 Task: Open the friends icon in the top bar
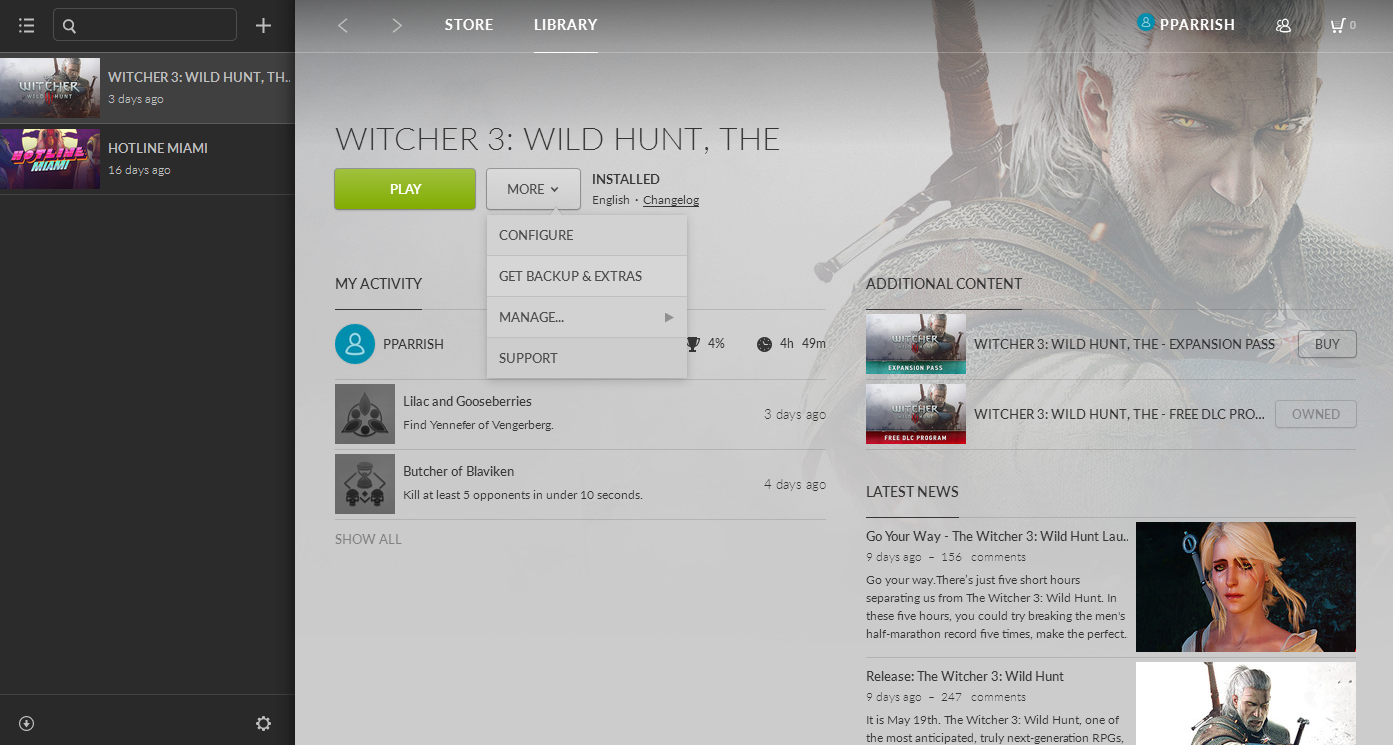point(1284,25)
